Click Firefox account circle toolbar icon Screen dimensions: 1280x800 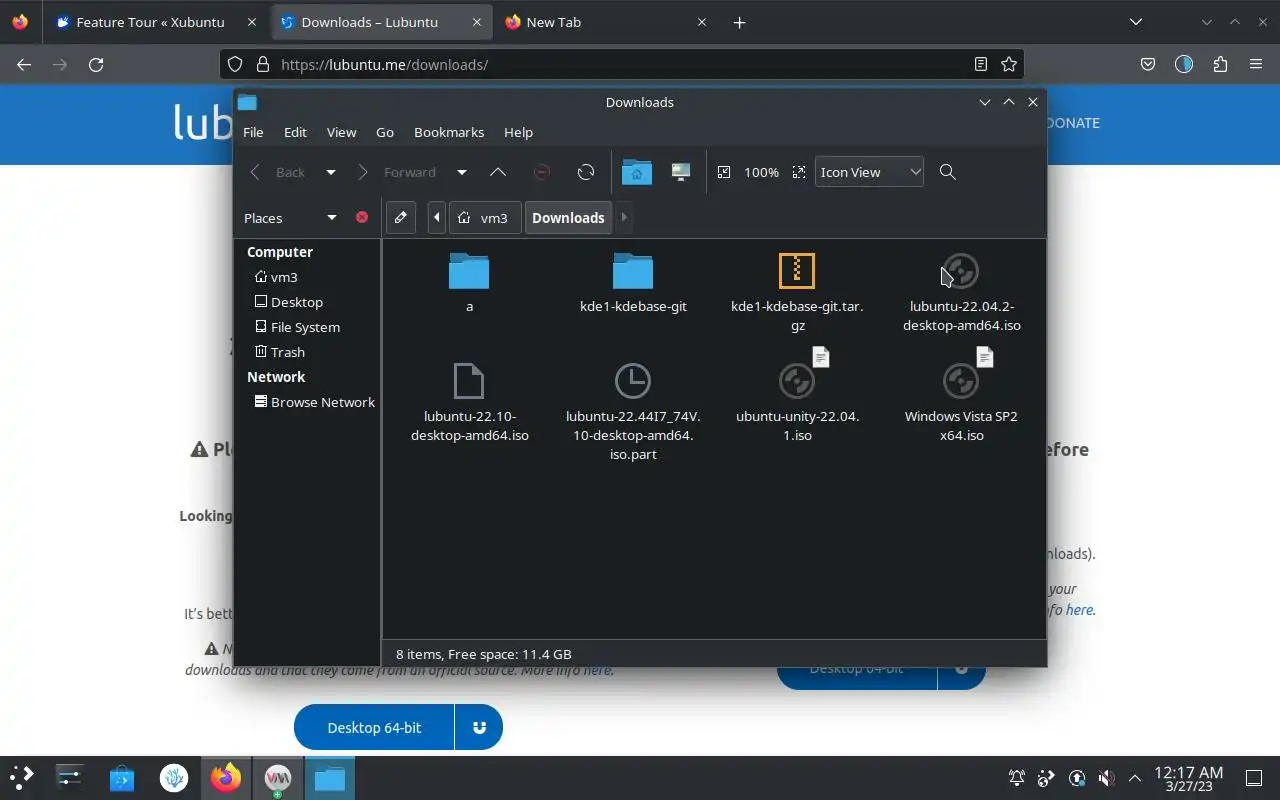(x=1184, y=64)
